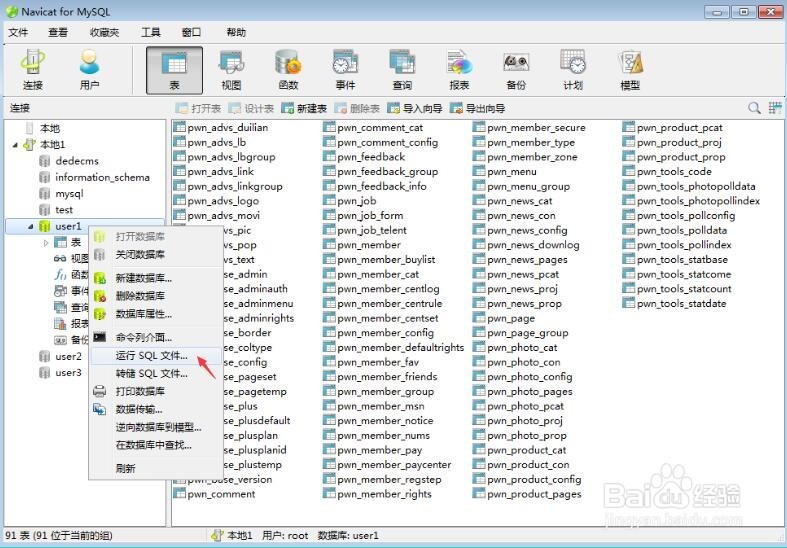787x548 pixels.
Task: Choose 数据库属性... in context menu
Action: (x=156, y=314)
